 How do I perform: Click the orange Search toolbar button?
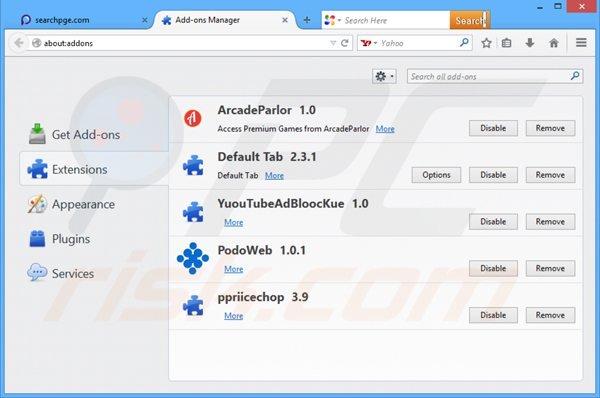470,20
